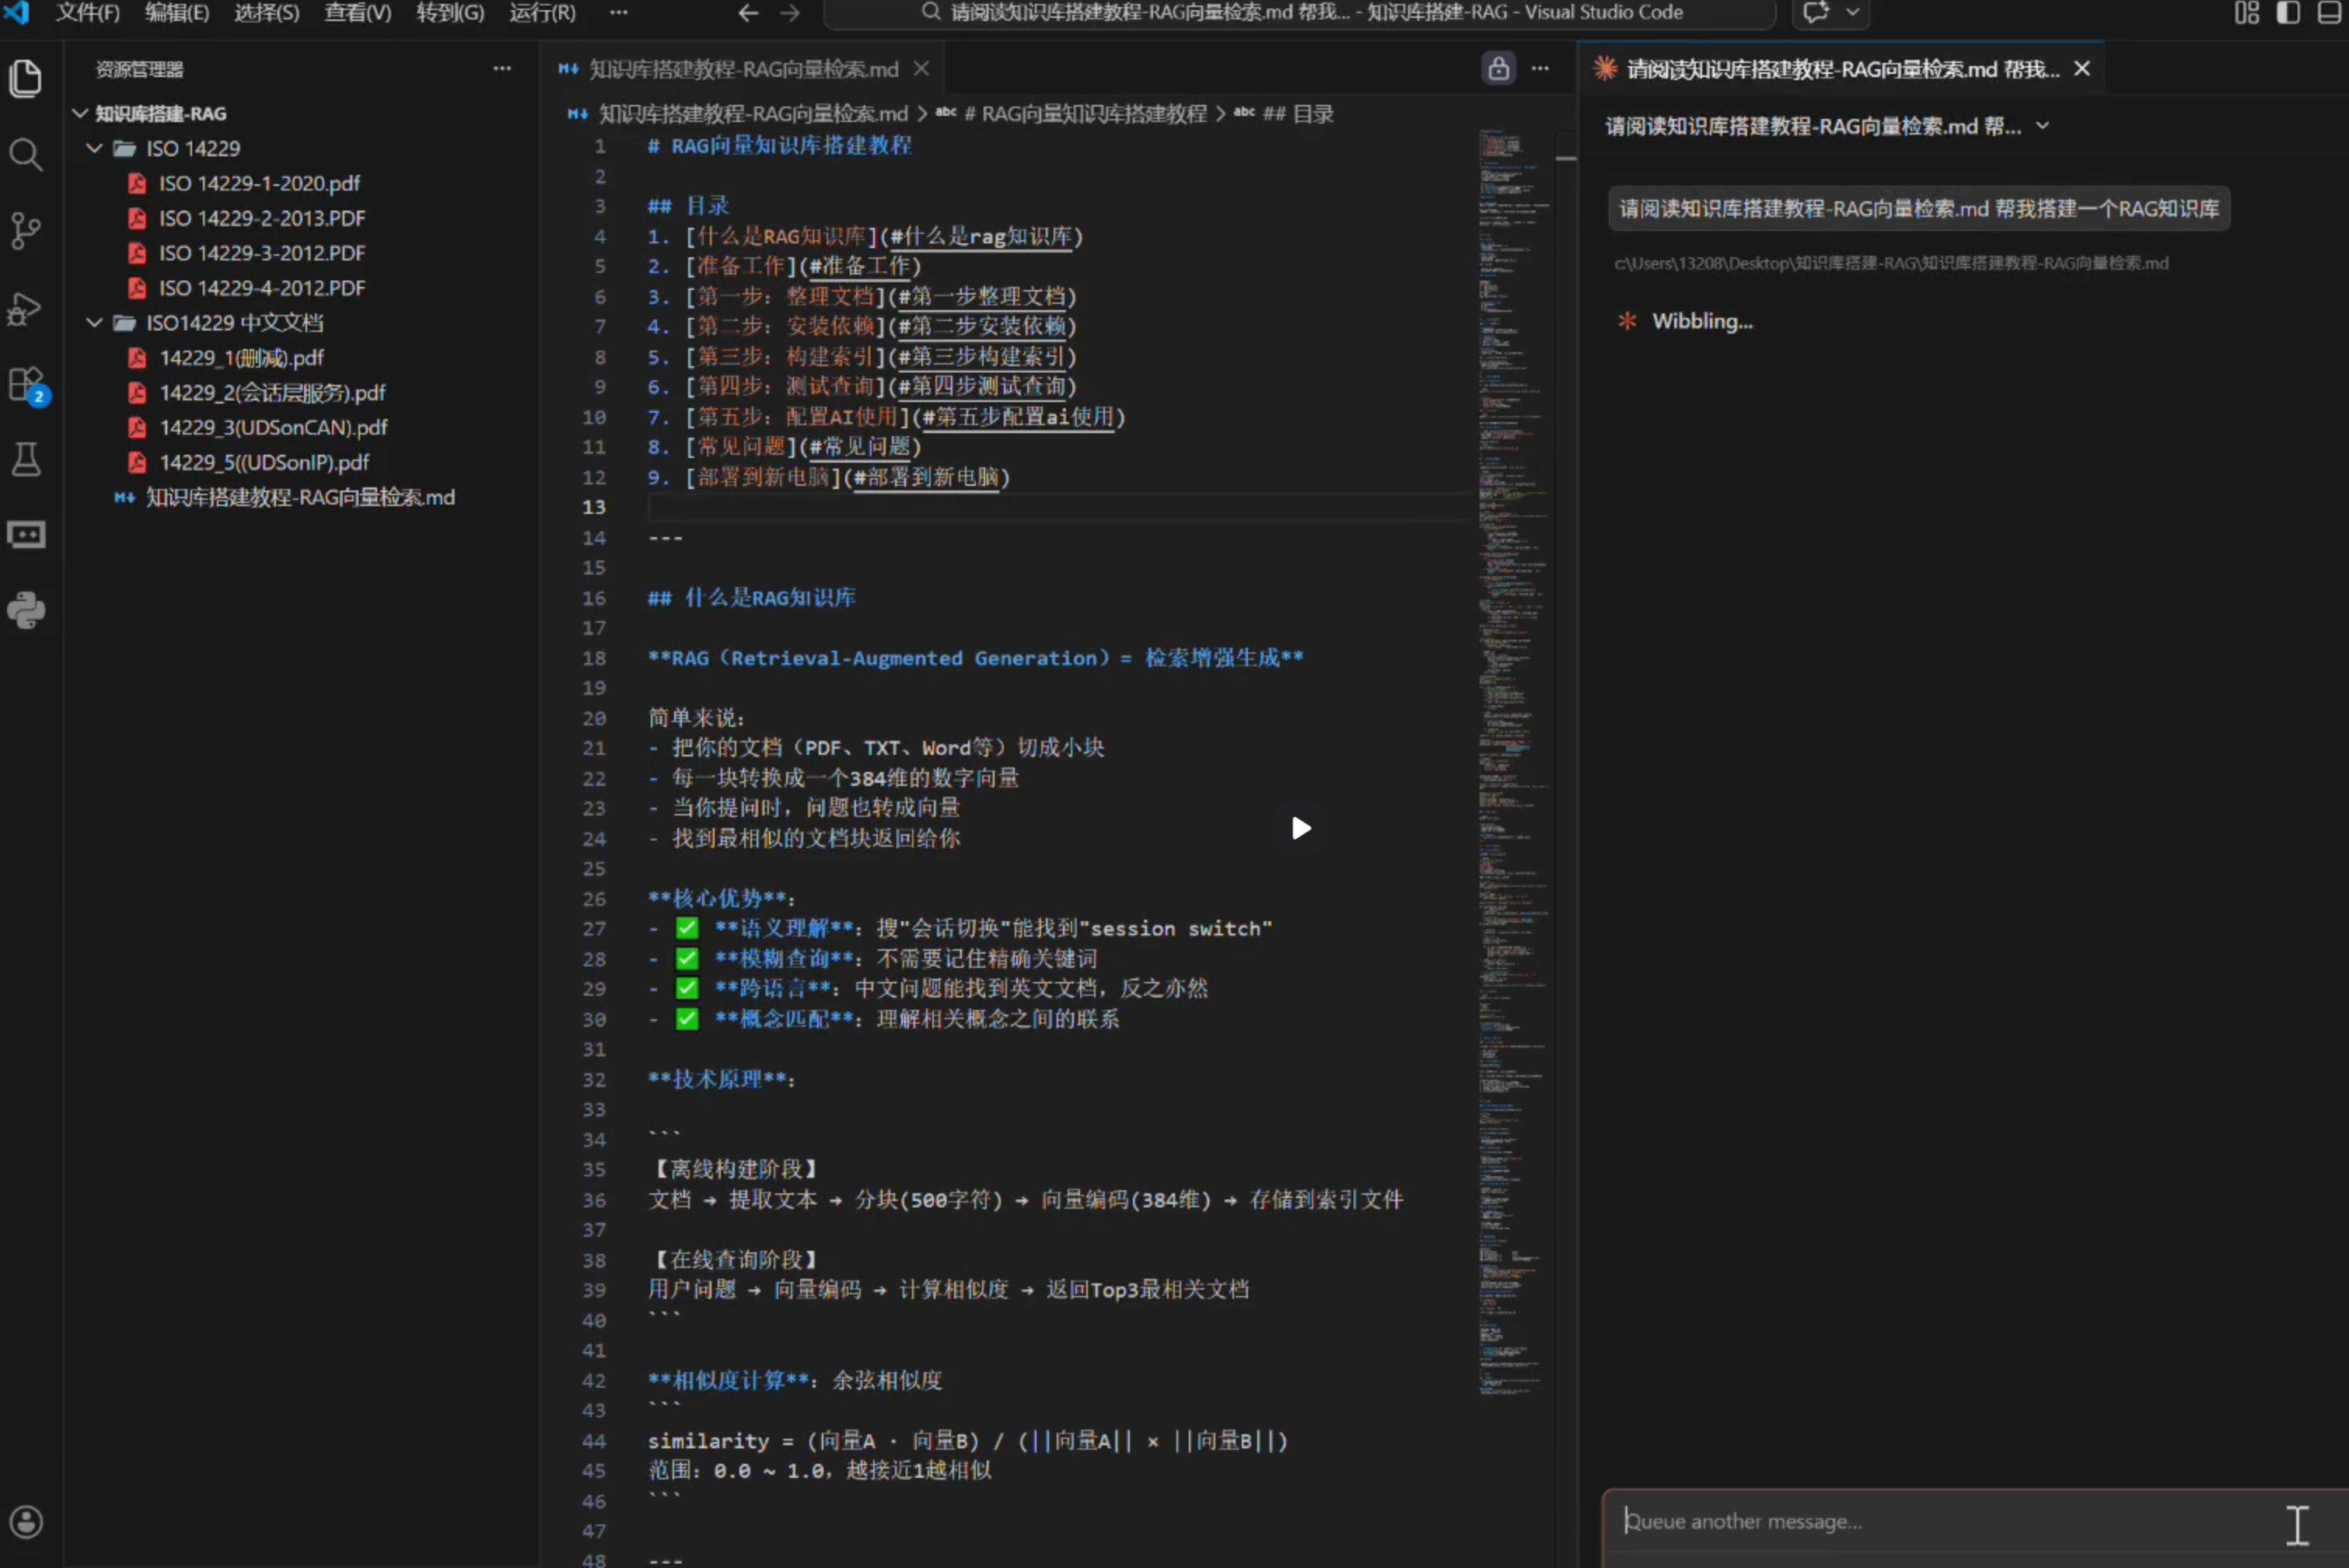Click the attached md file path link

[1890, 264]
